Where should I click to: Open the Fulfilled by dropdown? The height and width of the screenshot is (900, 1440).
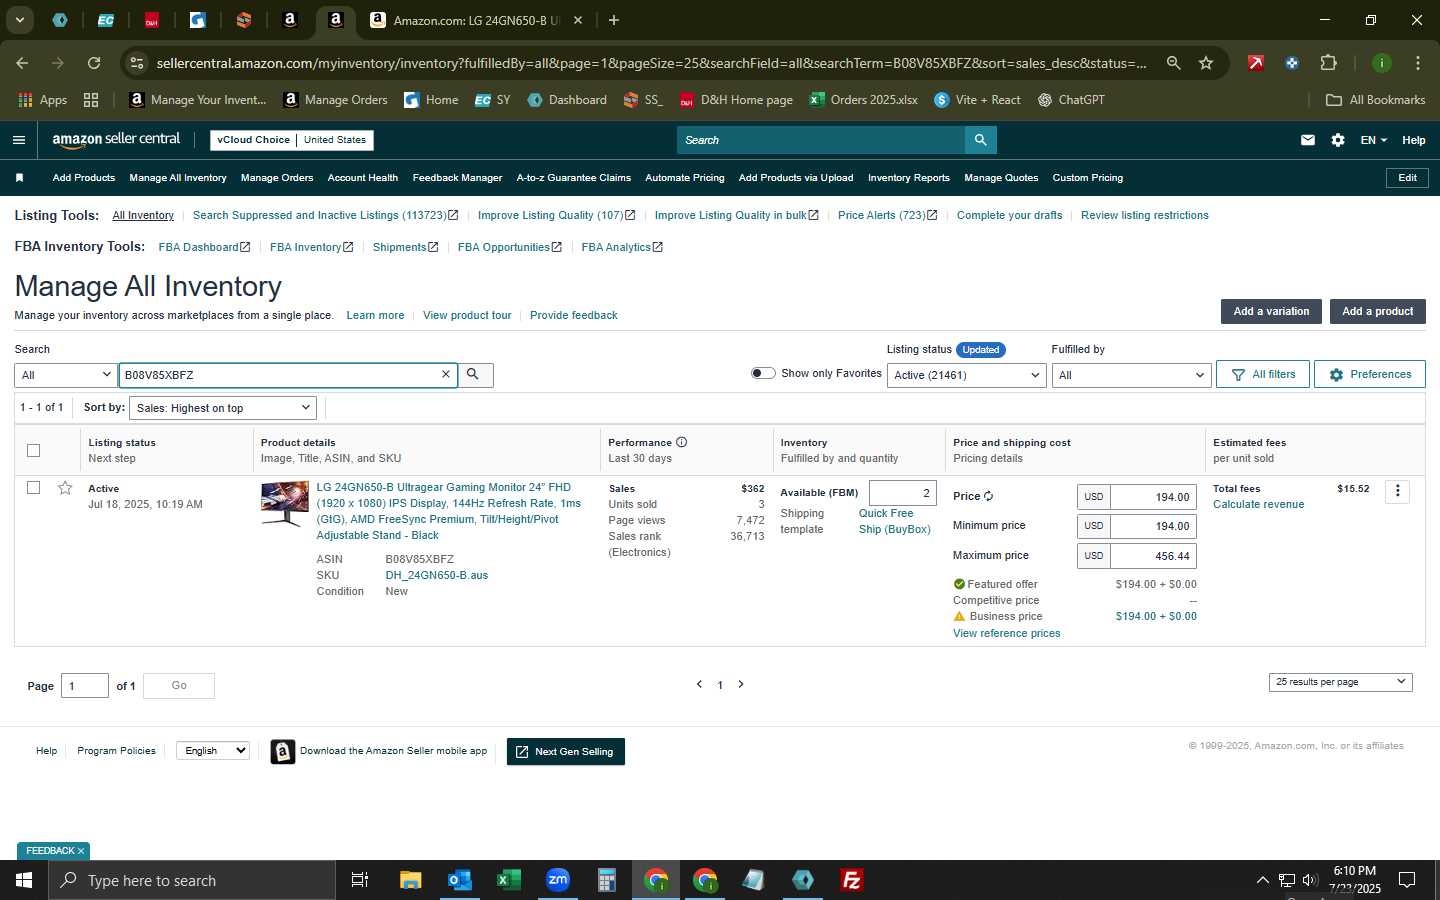(x=1131, y=375)
